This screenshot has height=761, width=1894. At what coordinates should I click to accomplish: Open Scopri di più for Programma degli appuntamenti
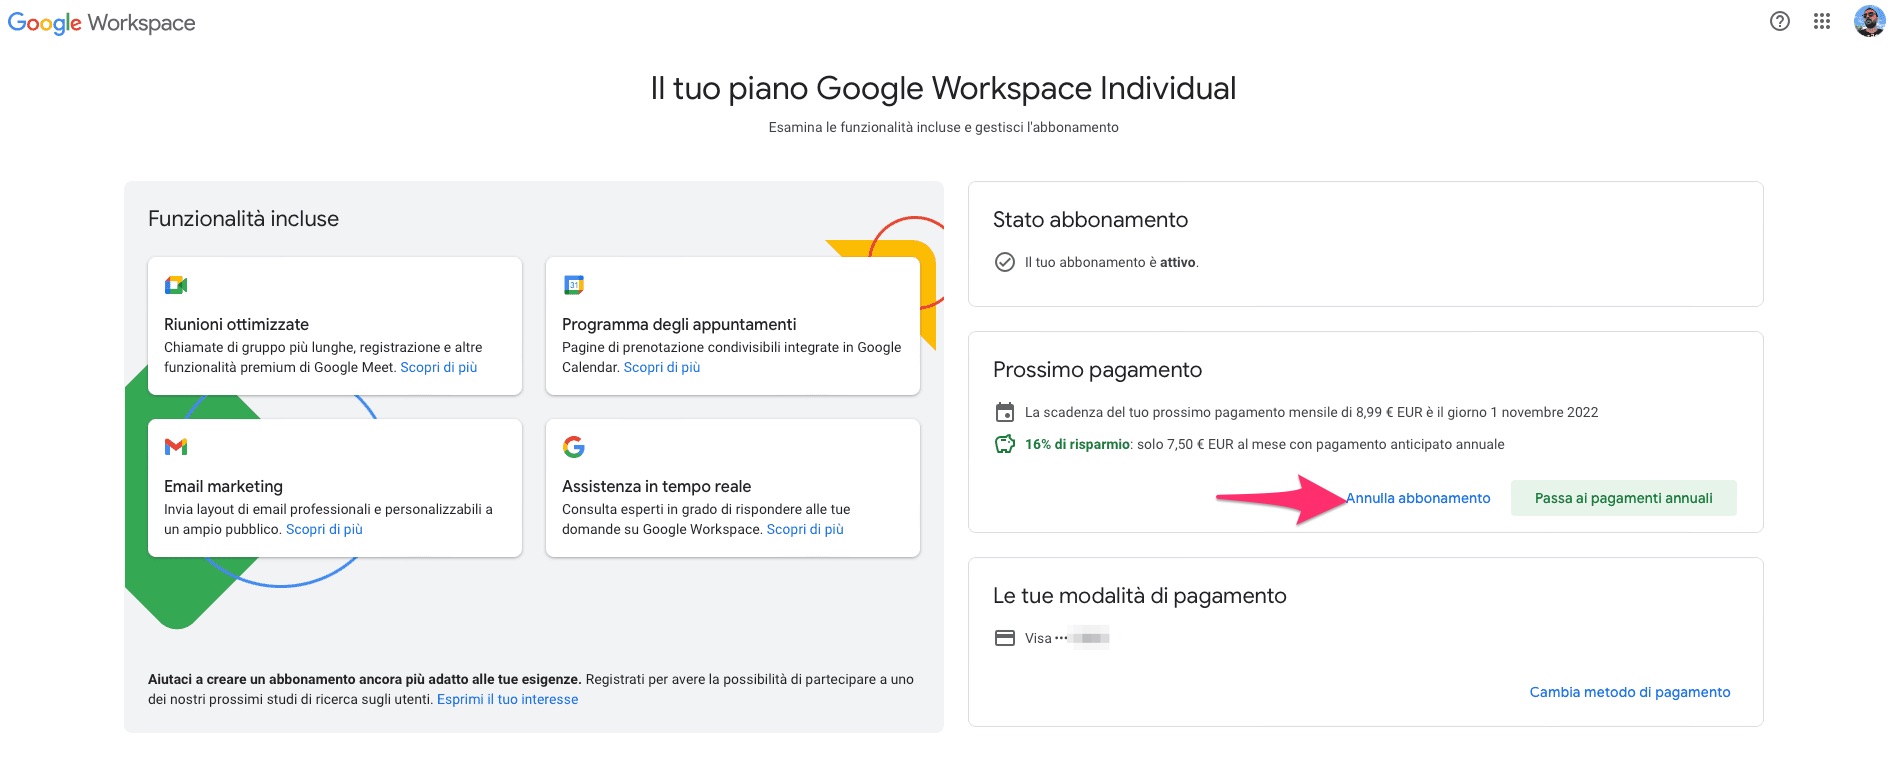tap(662, 367)
